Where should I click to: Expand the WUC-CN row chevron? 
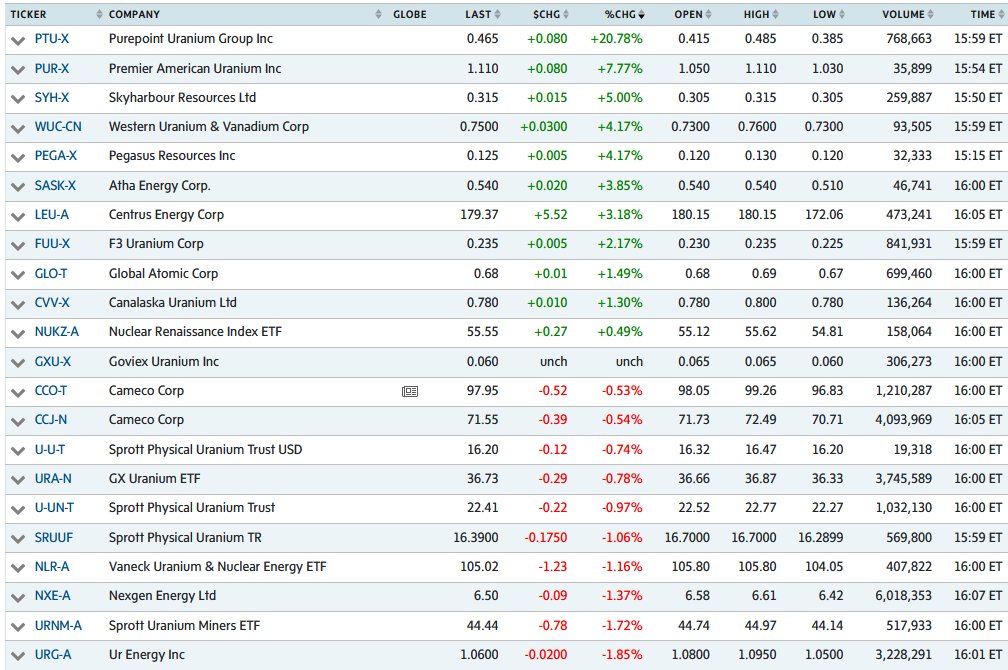click(x=17, y=128)
